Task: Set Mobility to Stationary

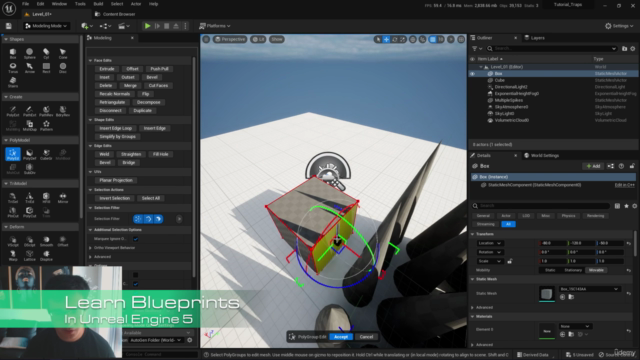Action: (x=573, y=270)
